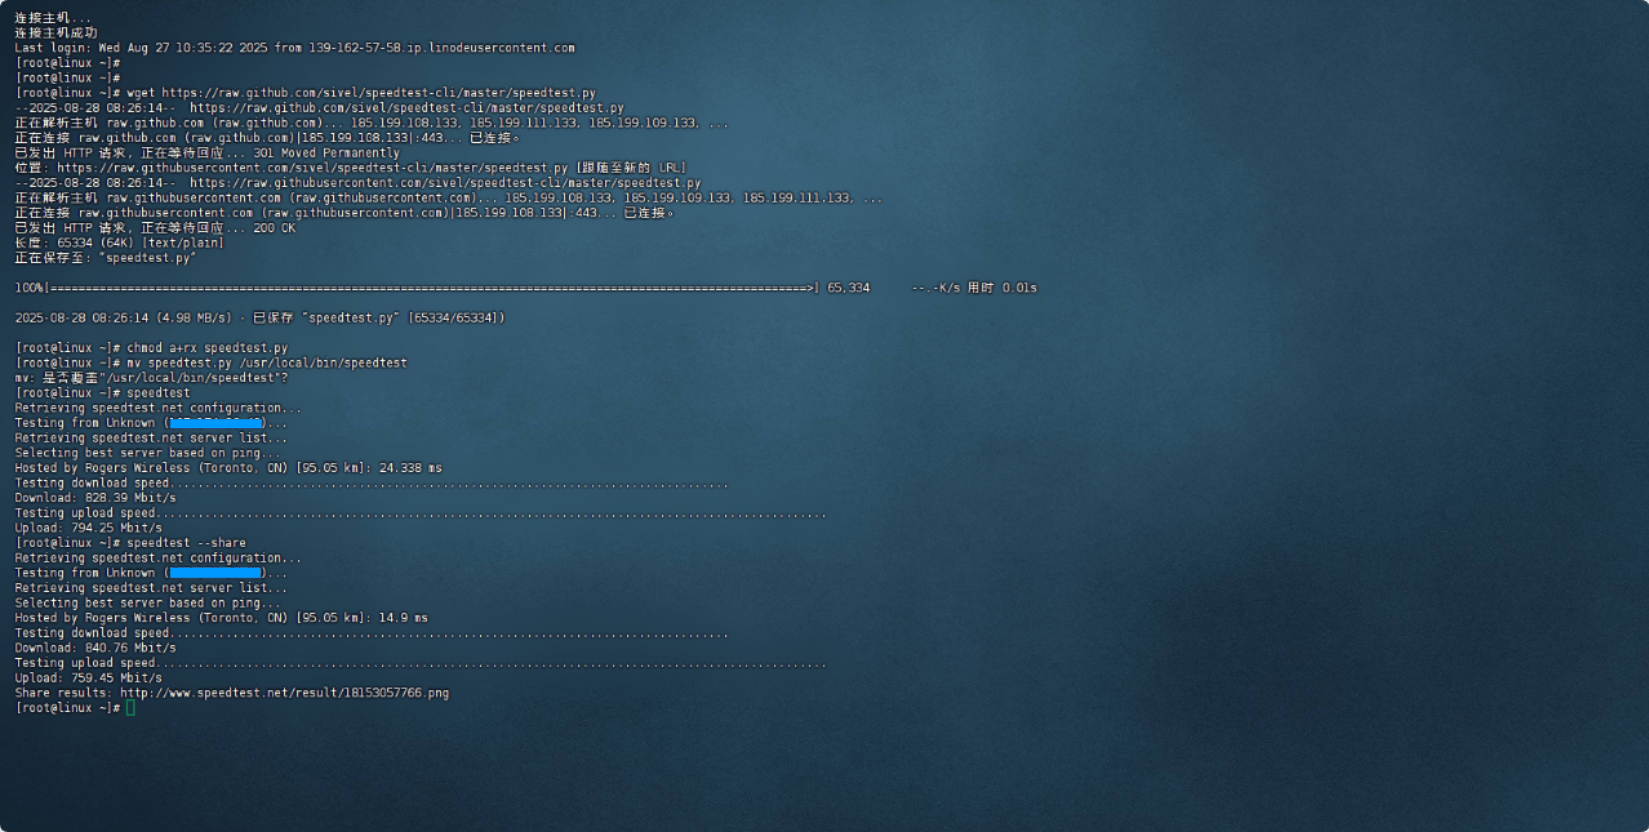Screen dimensions: 1649x832
Task: Click the linodeusercontent.com hostname in login line
Action: pos(442,48)
